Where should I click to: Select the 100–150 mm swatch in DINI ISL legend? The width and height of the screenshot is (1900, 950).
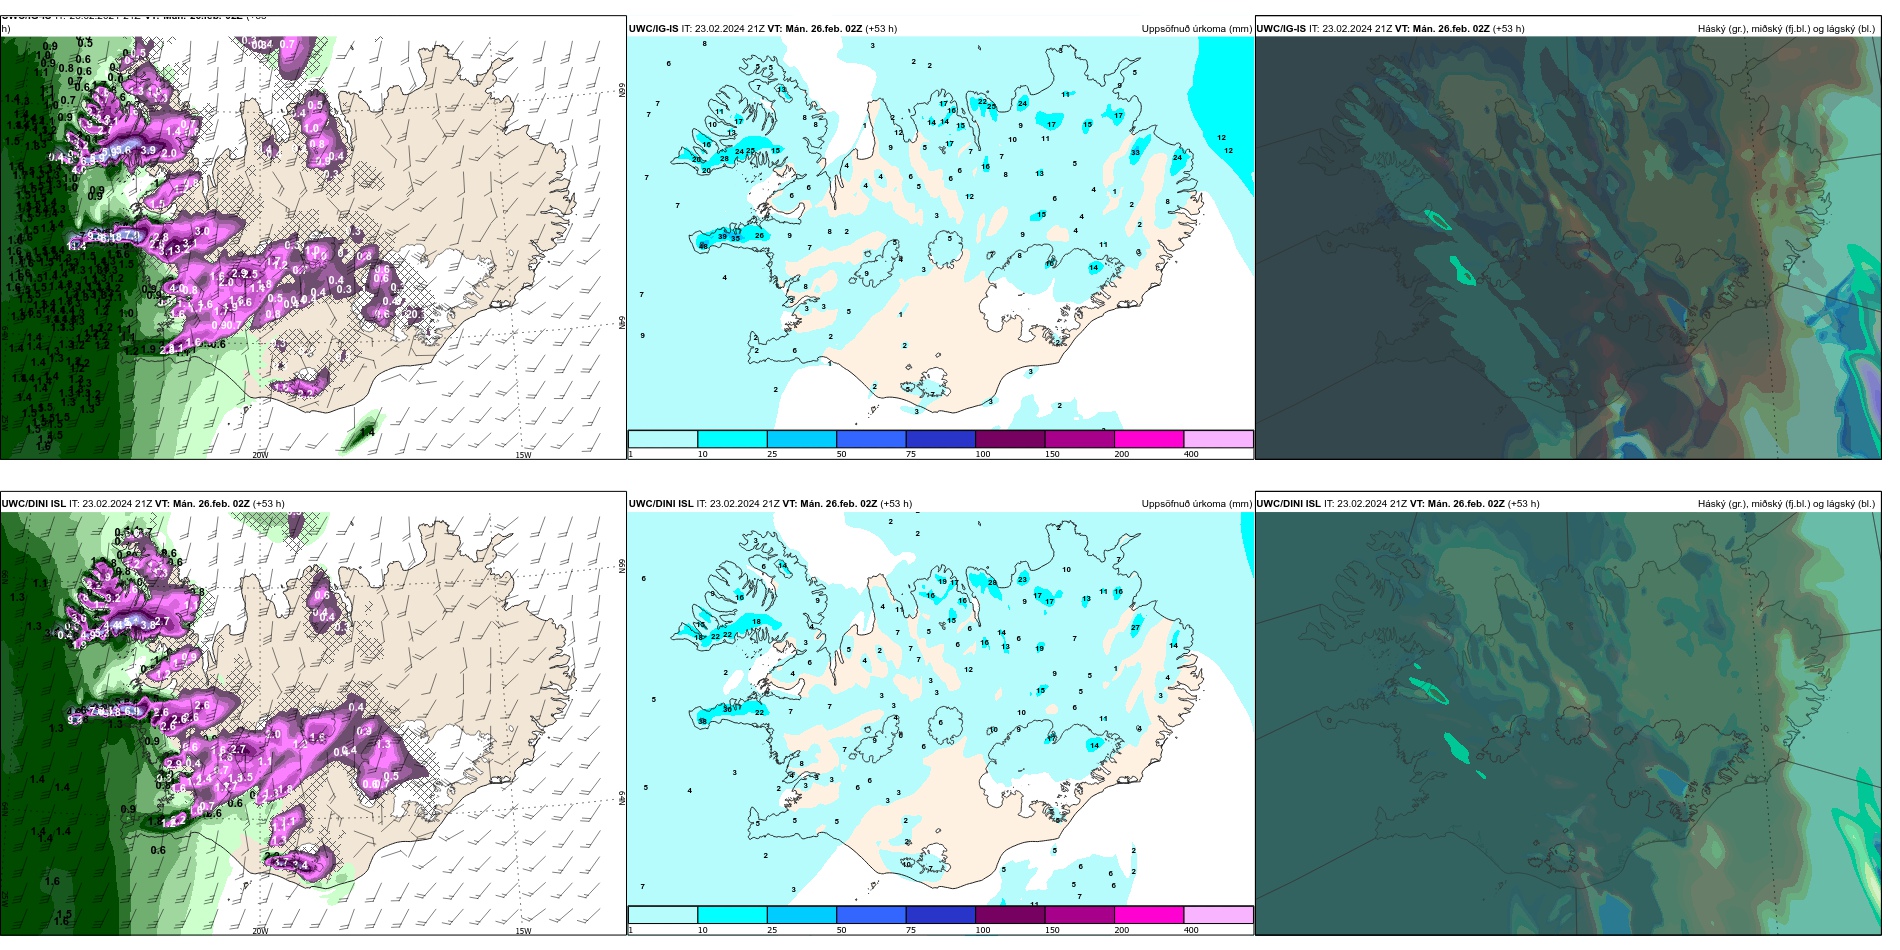[x=1010, y=915]
